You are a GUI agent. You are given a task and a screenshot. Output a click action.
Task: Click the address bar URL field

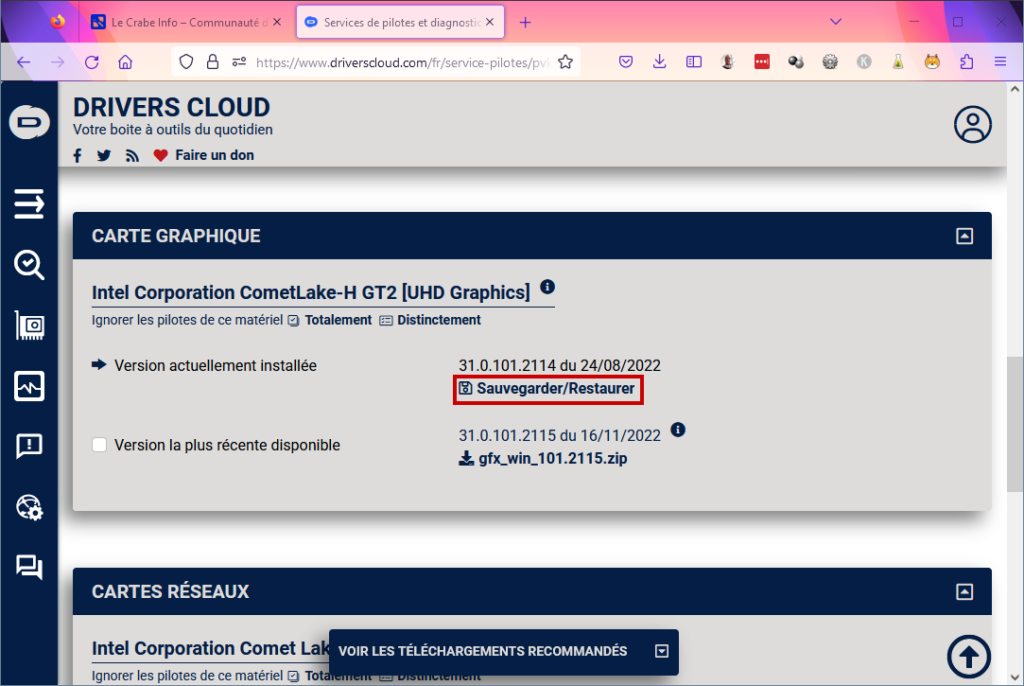(402, 62)
